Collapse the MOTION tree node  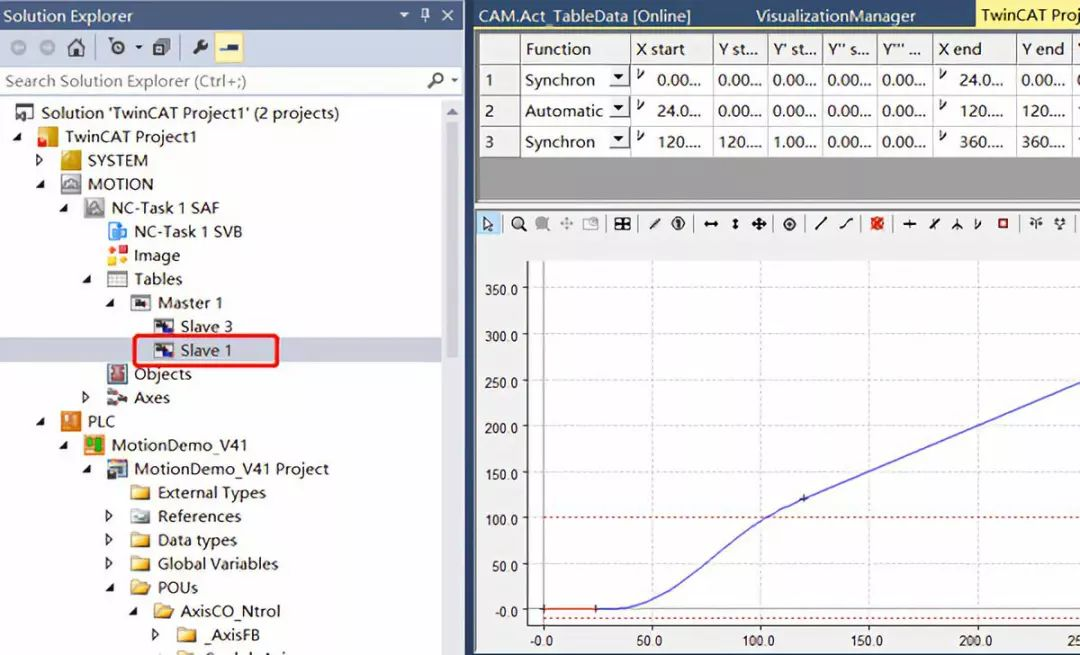tap(41, 185)
